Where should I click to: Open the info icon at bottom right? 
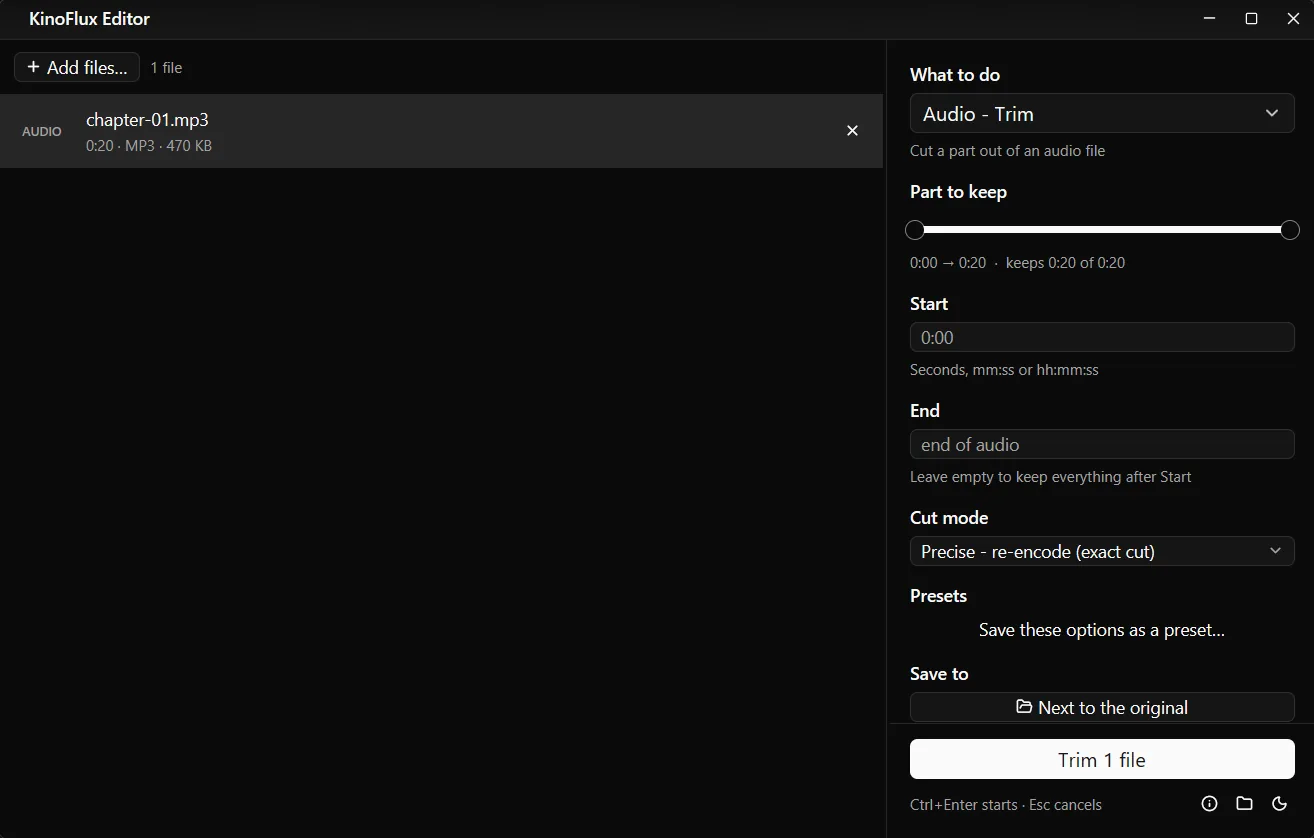(1209, 804)
